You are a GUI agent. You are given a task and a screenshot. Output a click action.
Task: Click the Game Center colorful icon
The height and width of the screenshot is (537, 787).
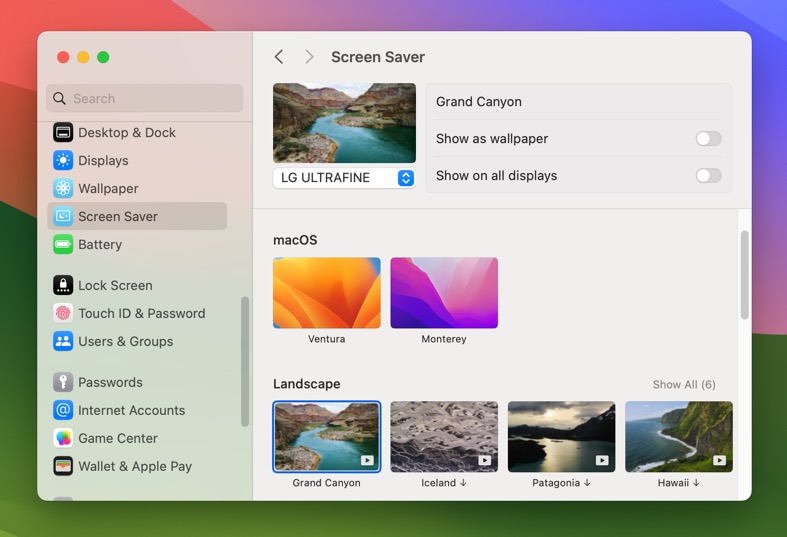[x=63, y=438]
